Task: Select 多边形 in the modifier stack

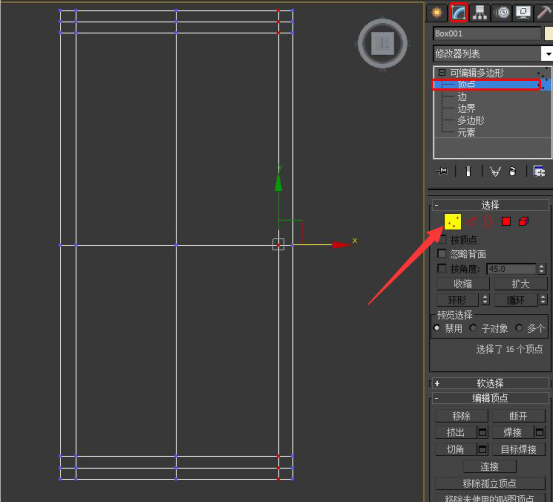Action: 471,120
